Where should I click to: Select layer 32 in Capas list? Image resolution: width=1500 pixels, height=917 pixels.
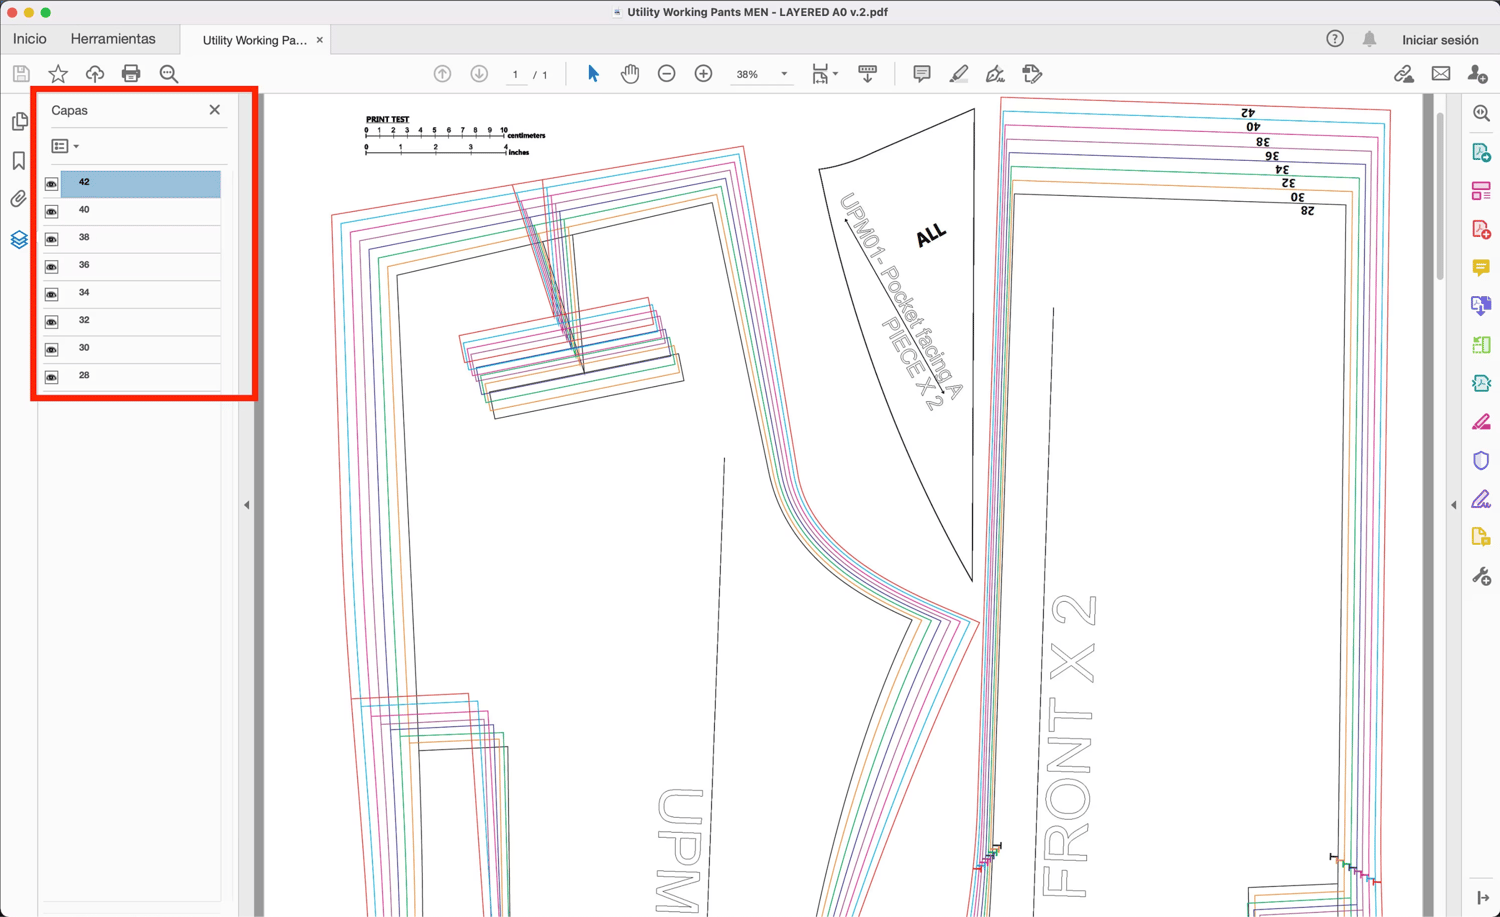point(141,321)
